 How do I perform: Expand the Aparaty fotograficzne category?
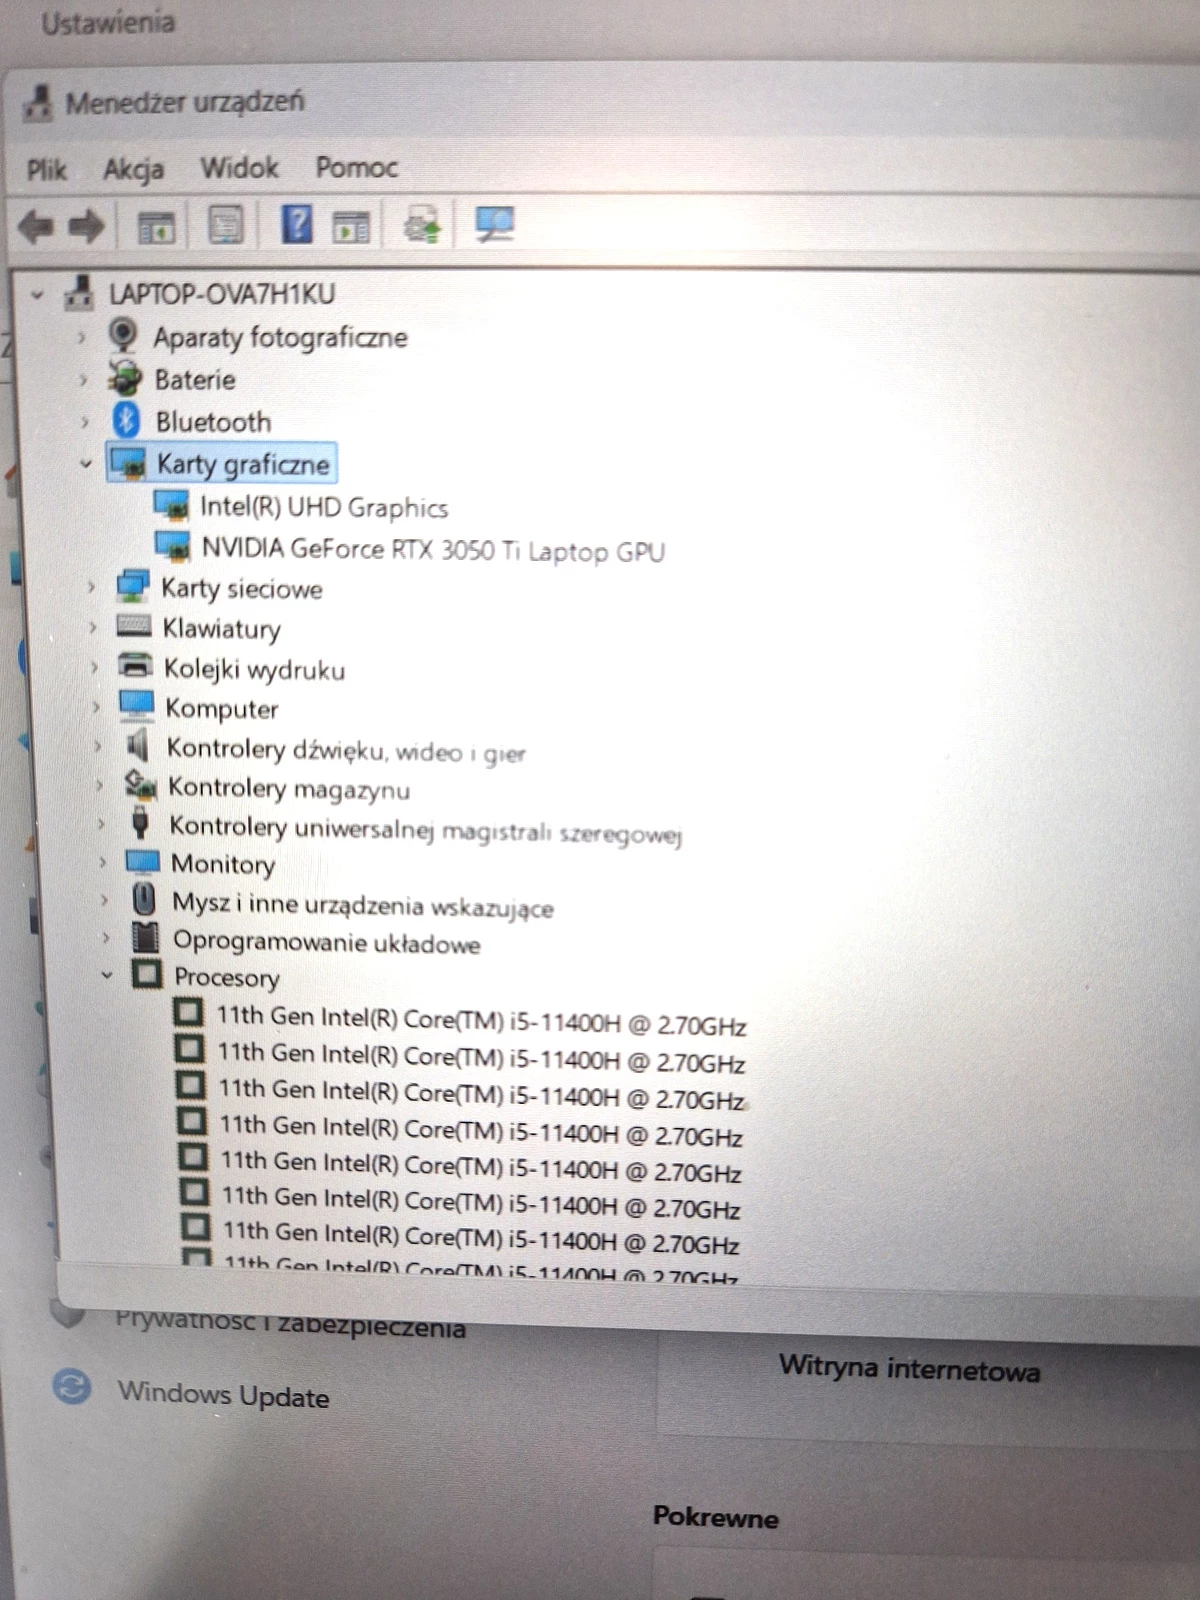[x=81, y=337]
